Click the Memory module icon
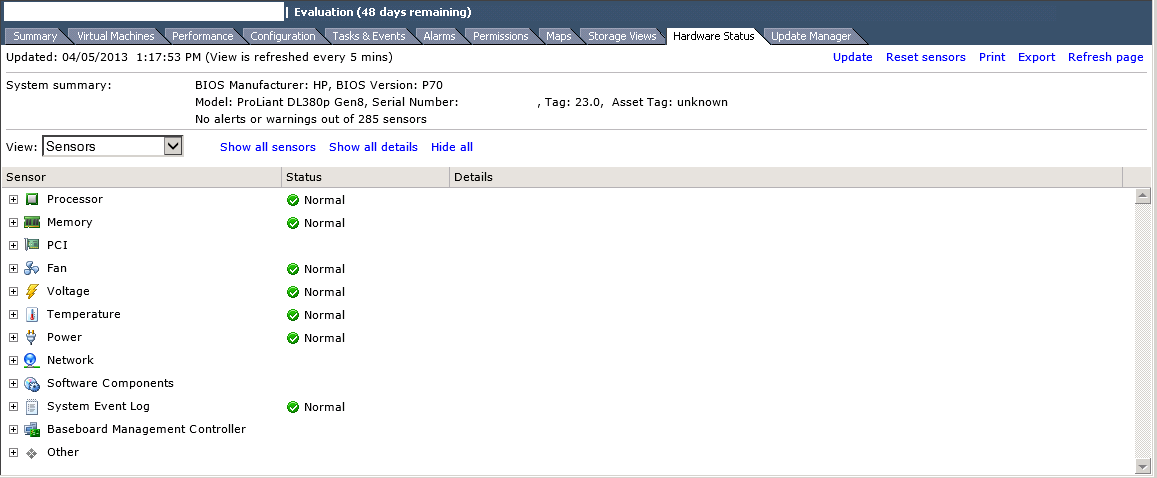The height and width of the screenshot is (478, 1157). (32, 223)
